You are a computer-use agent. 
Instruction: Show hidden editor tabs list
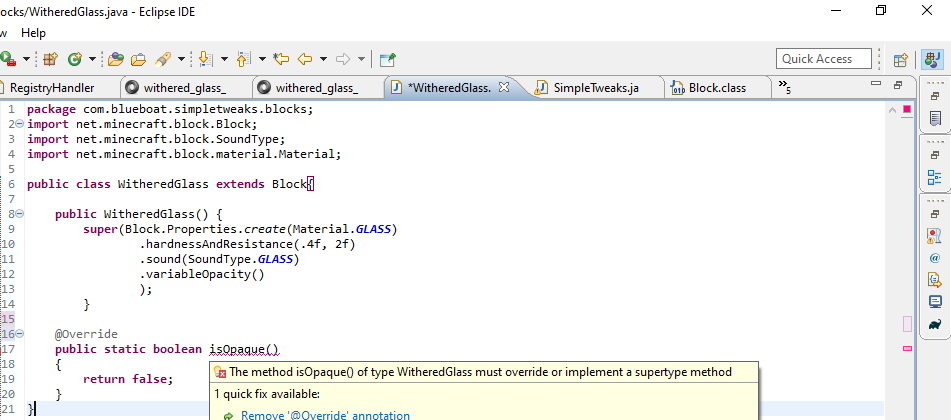click(784, 87)
